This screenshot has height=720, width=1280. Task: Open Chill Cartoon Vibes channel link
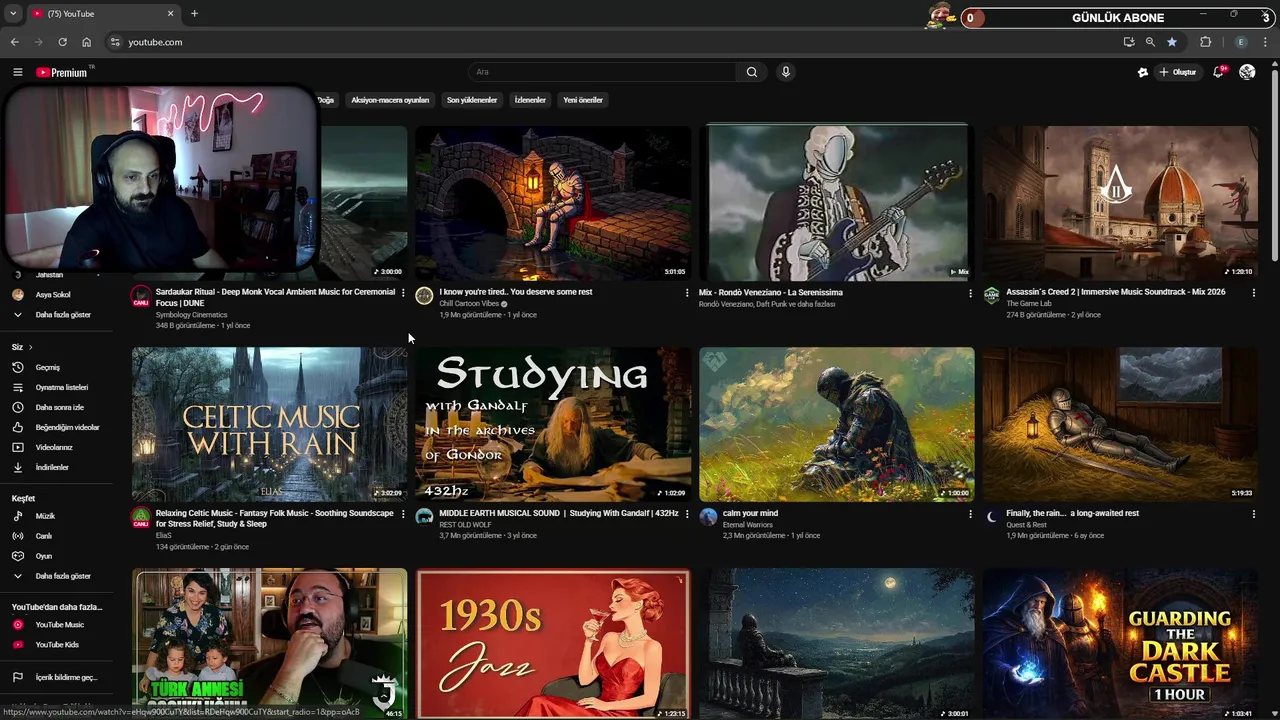(469, 303)
